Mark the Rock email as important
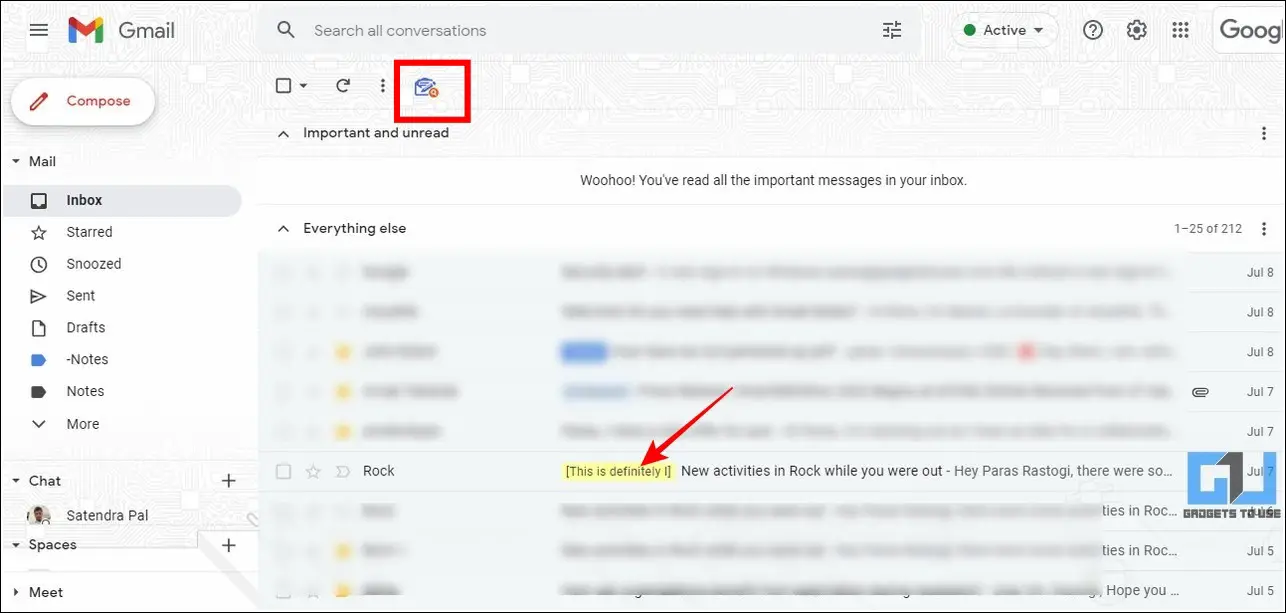 342,471
